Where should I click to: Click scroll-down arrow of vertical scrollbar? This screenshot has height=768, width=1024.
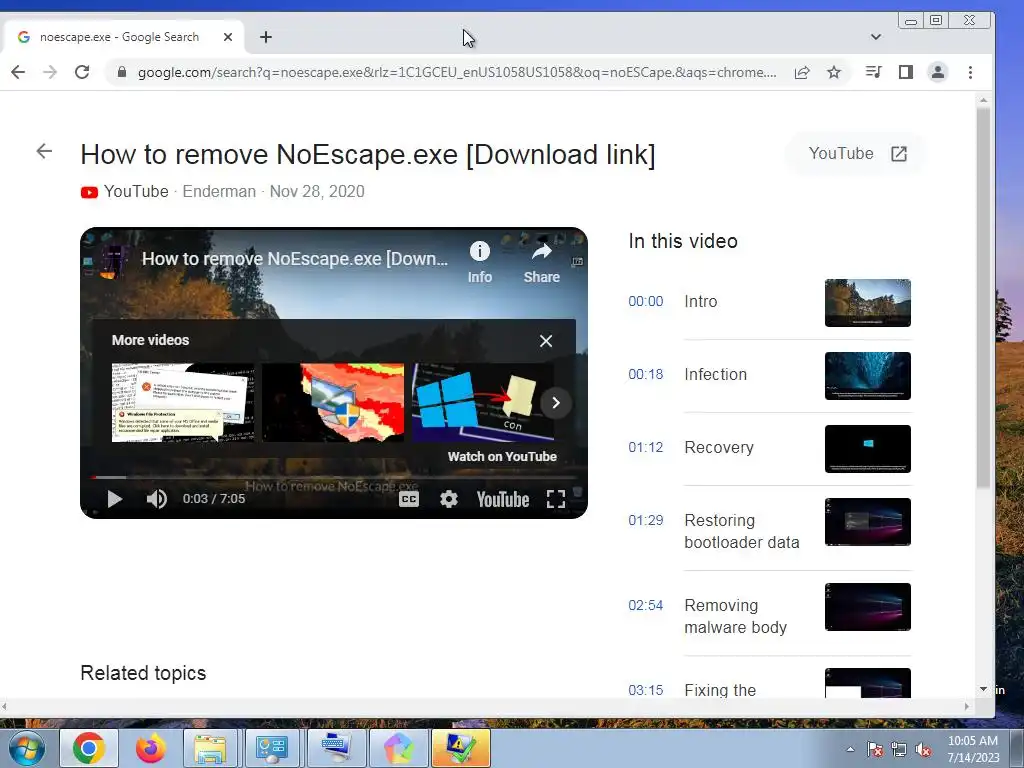coord(984,689)
